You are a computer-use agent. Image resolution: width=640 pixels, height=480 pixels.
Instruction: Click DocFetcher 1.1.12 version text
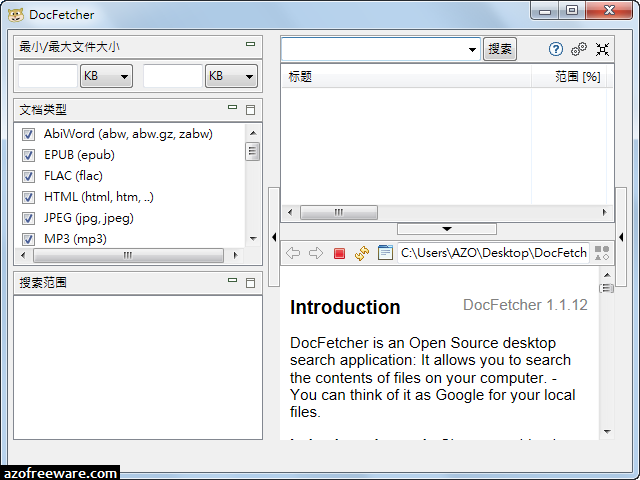tap(525, 305)
